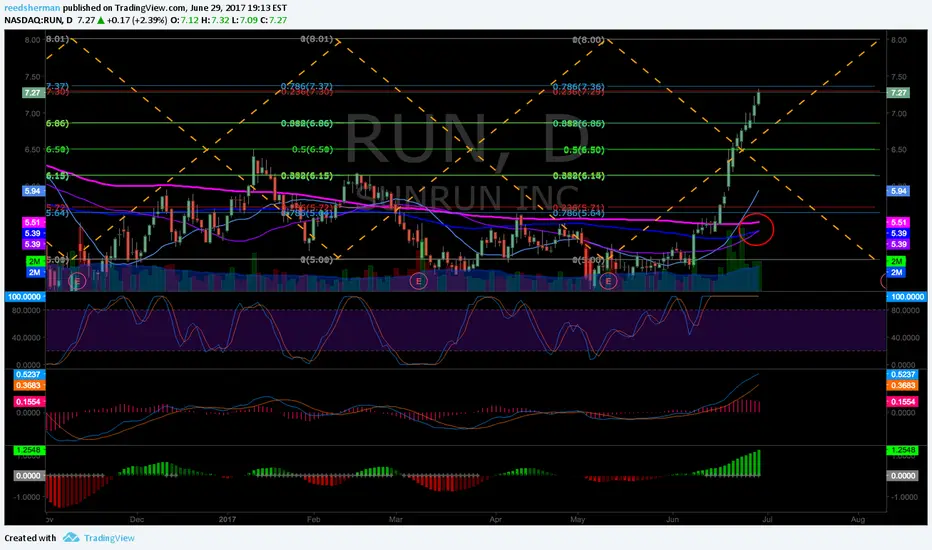Open the earnings E marker near November

[x=77, y=281]
